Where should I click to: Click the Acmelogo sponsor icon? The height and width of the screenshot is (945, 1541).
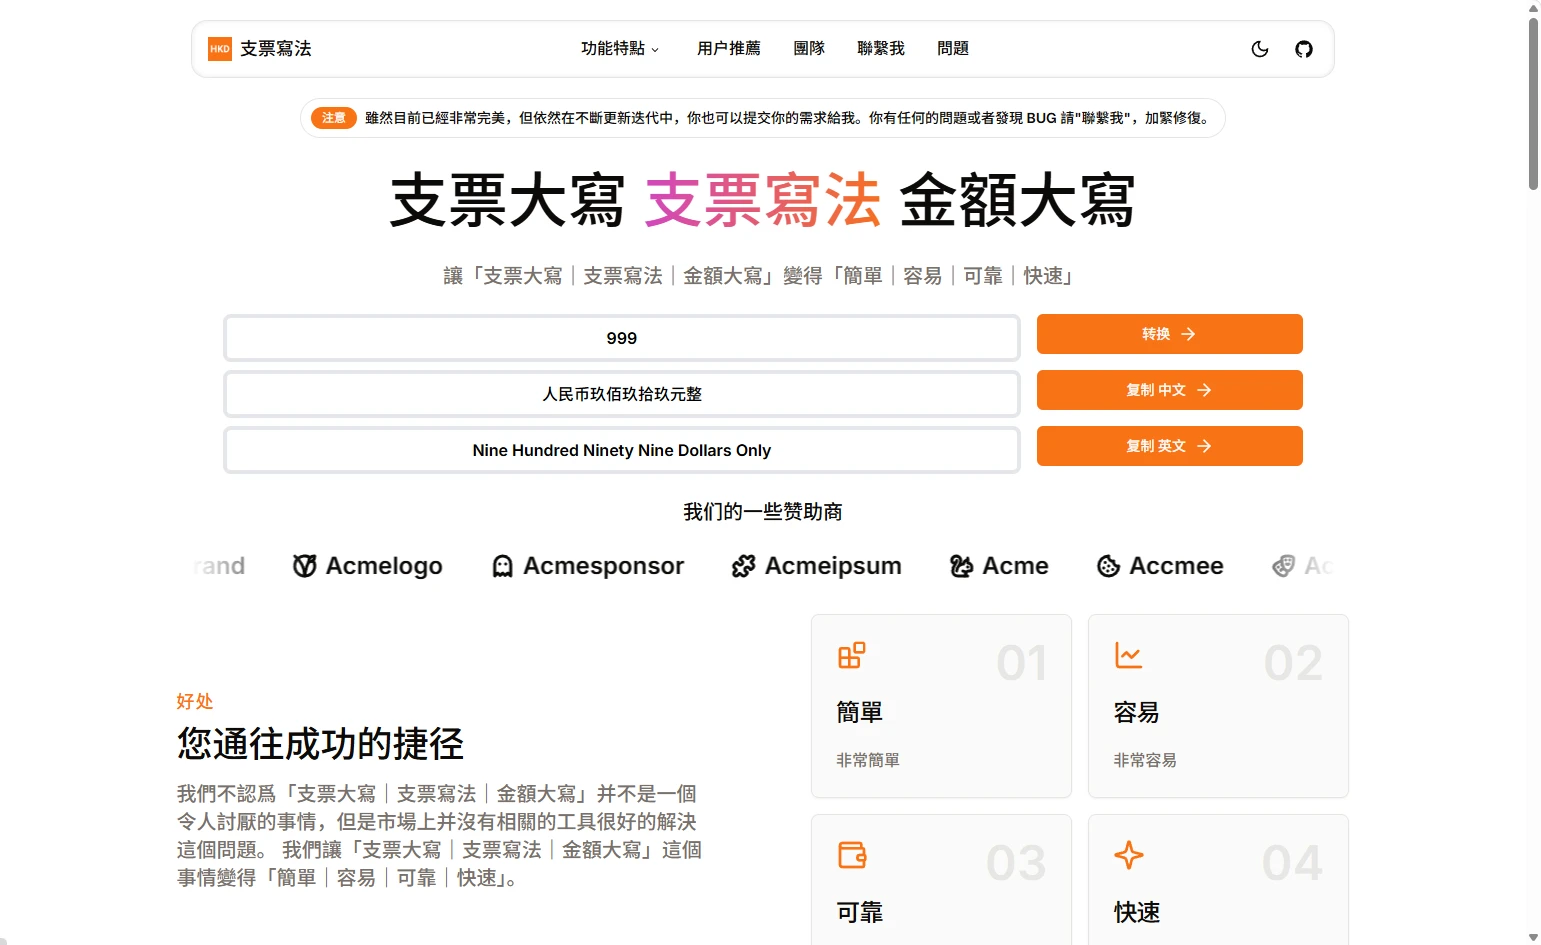pyautogui.click(x=304, y=566)
